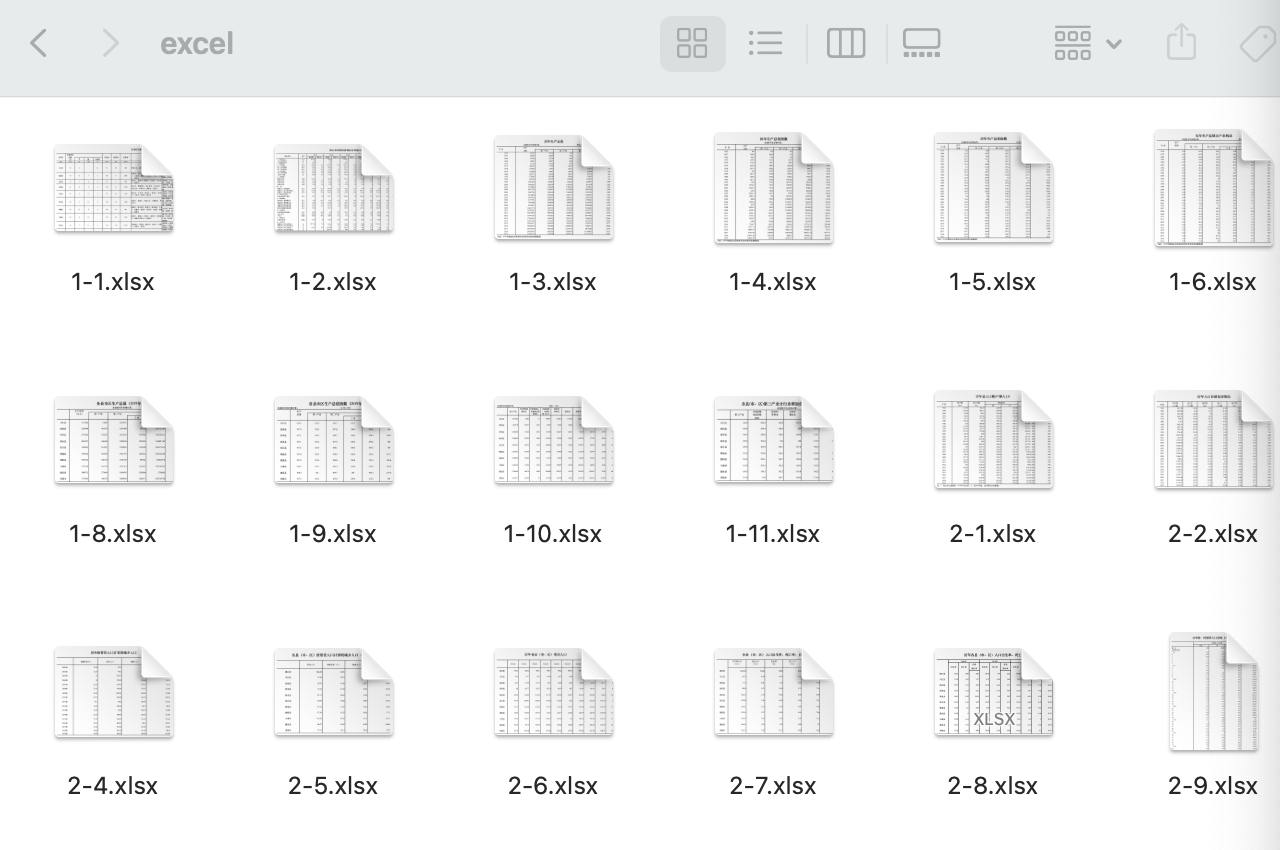The height and width of the screenshot is (850, 1280).
Task: Click the file name 2-8.xlsx
Action: point(993,786)
